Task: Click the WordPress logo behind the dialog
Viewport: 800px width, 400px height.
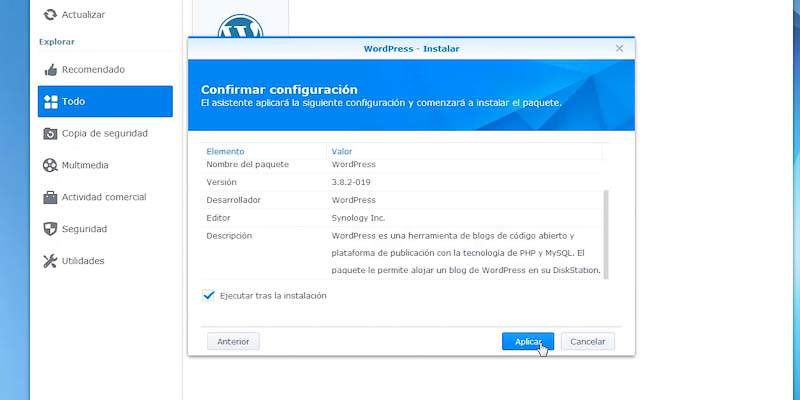Action: click(x=240, y=26)
